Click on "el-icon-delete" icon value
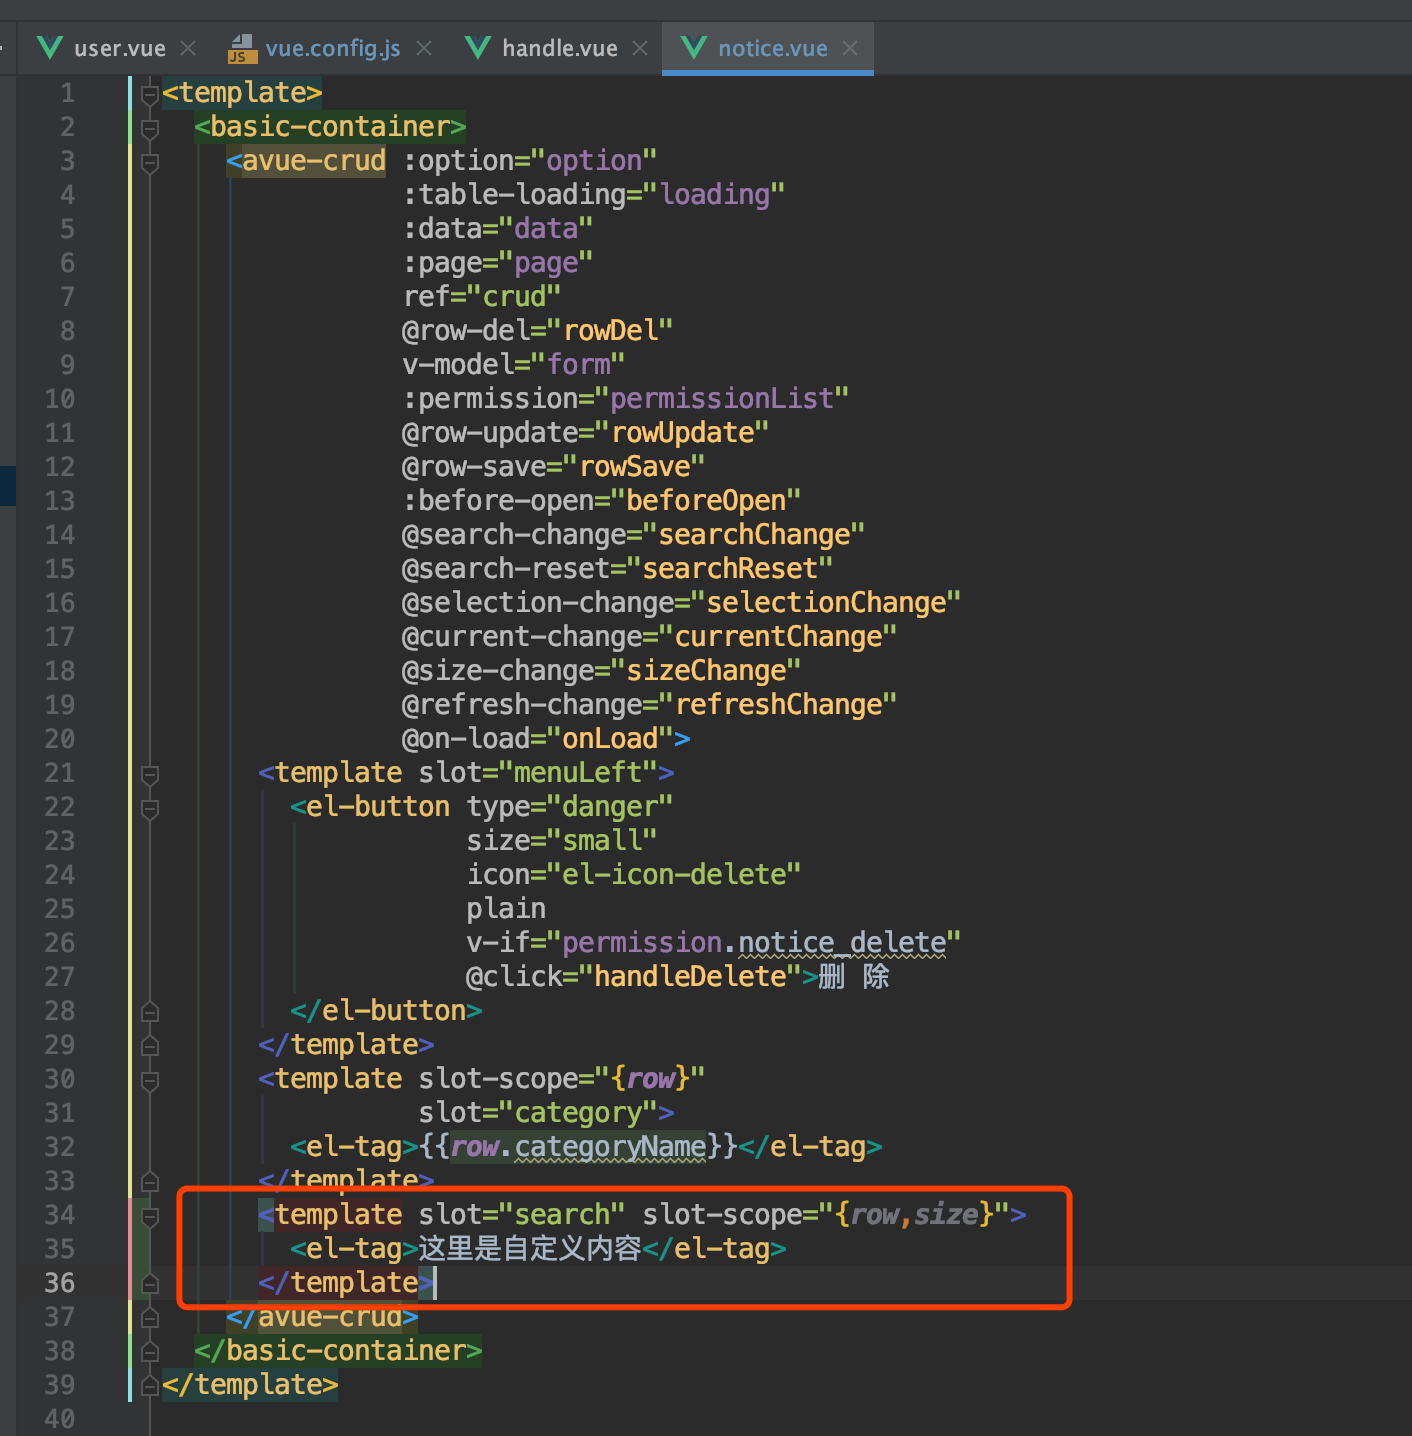Viewport: 1412px width, 1436px height. 674,875
